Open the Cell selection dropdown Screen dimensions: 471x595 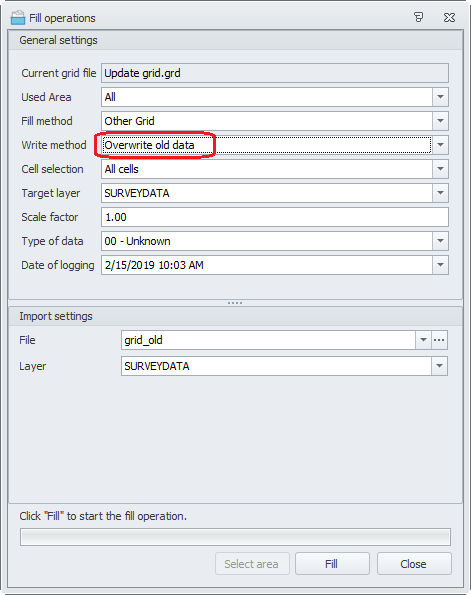(x=440, y=169)
